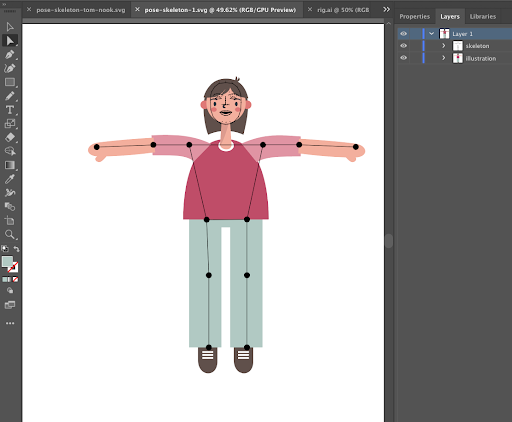Expand the skeleton sublayer

(x=444, y=46)
